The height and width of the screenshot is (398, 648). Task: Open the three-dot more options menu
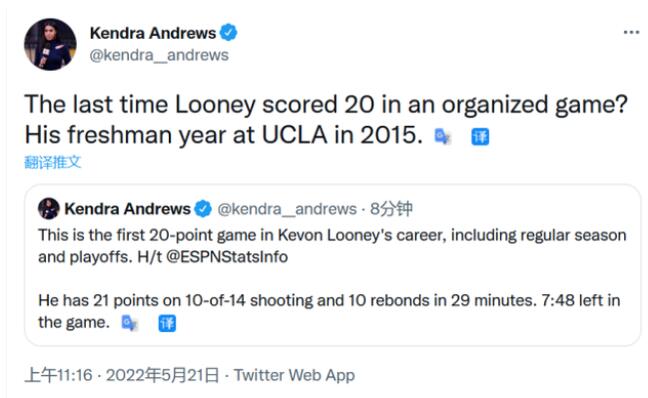(x=631, y=32)
